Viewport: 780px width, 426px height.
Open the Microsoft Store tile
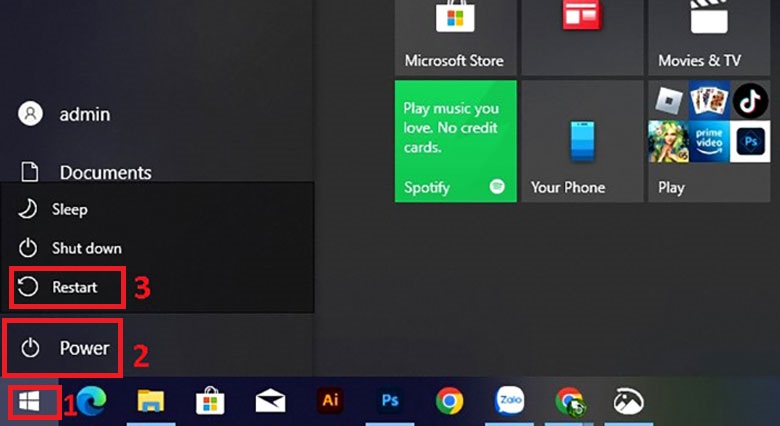[455, 35]
